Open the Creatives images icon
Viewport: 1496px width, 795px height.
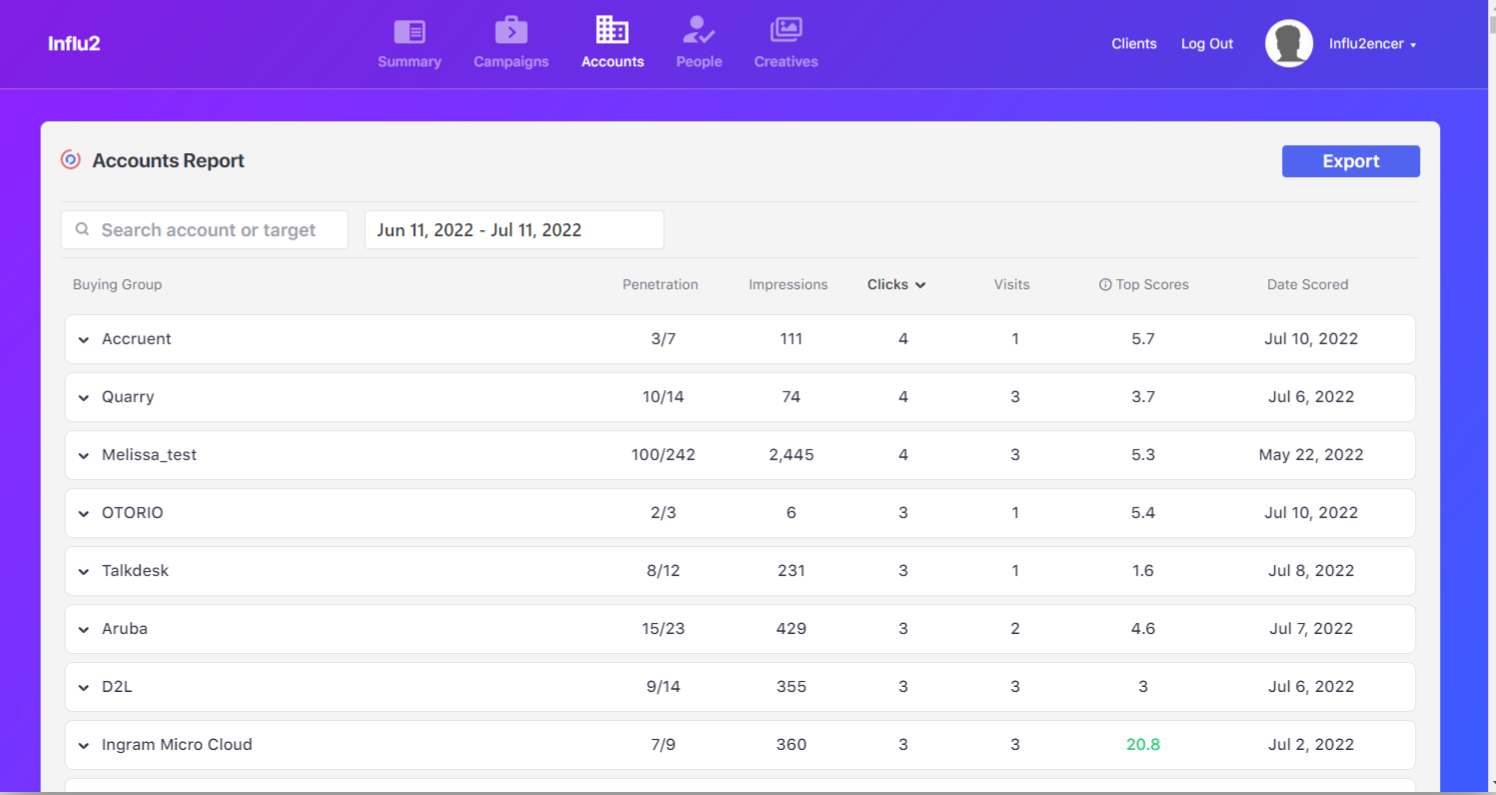[x=786, y=30]
